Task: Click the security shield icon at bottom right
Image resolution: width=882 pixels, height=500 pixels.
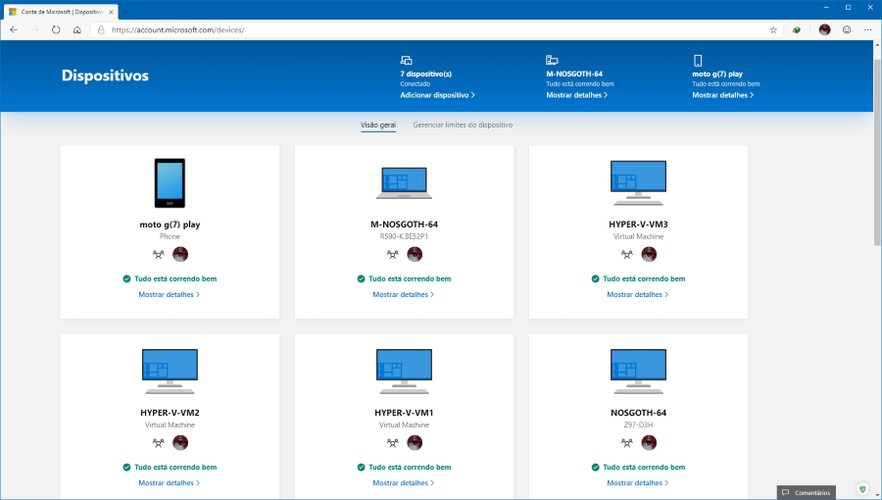Action: (862, 489)
